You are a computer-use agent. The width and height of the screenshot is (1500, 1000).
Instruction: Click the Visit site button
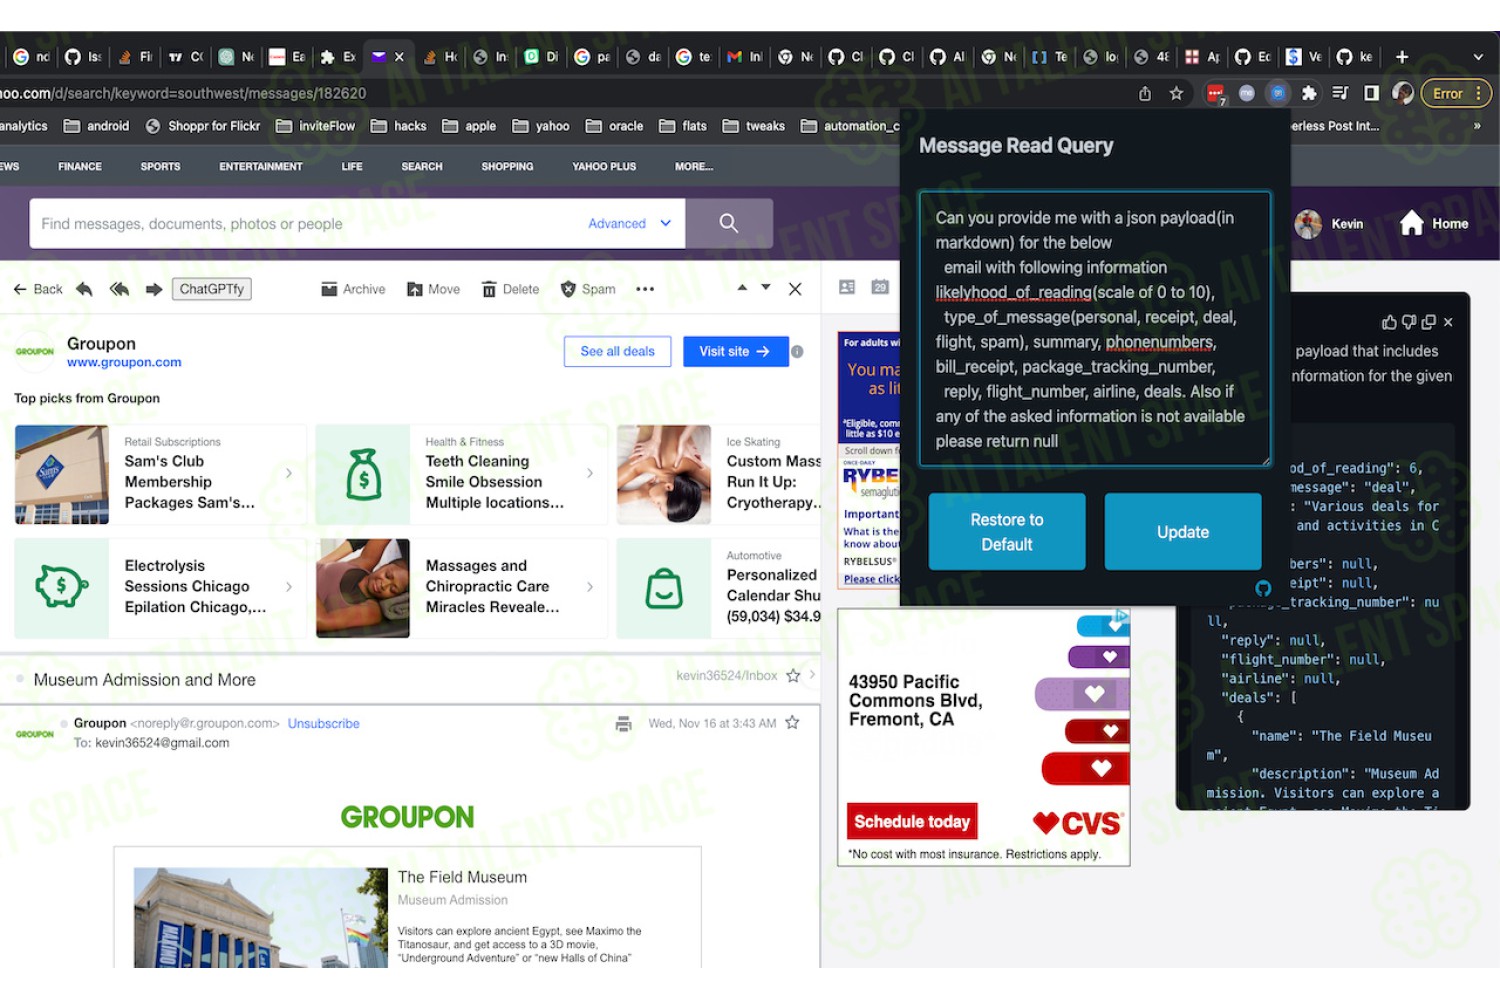[736, 351]
